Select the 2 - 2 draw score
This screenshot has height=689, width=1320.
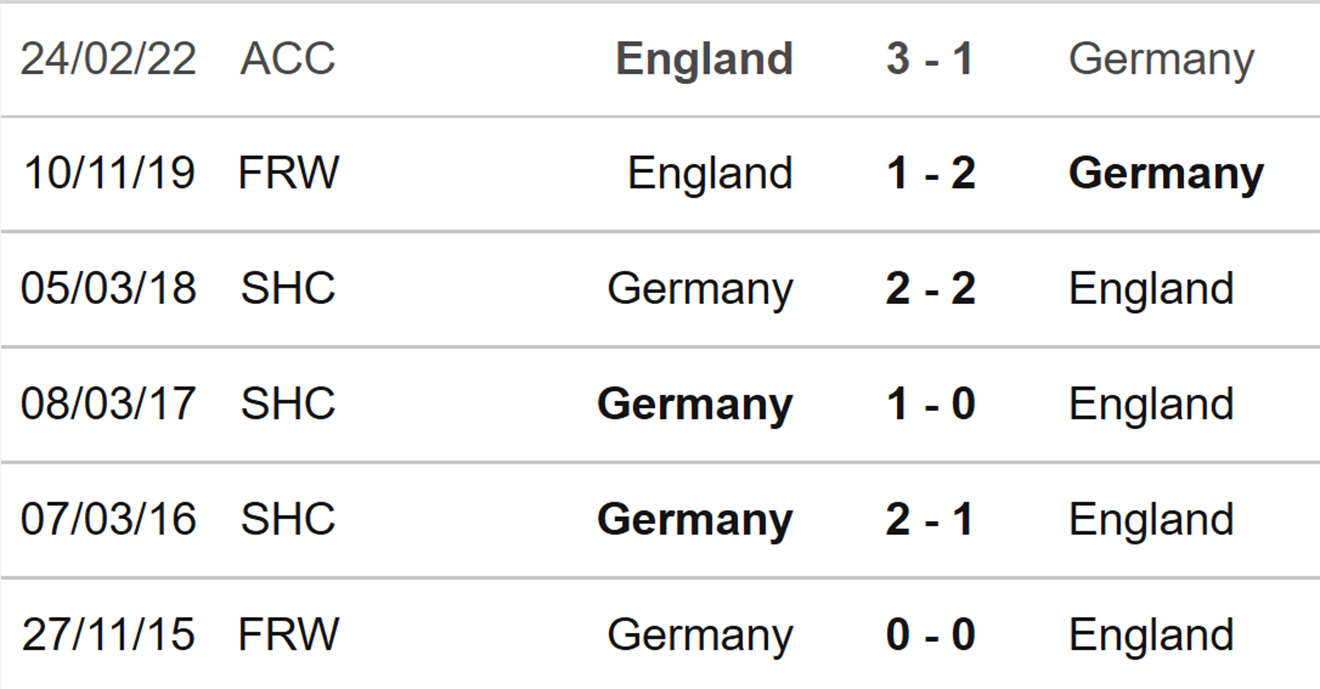pos(929,289)
